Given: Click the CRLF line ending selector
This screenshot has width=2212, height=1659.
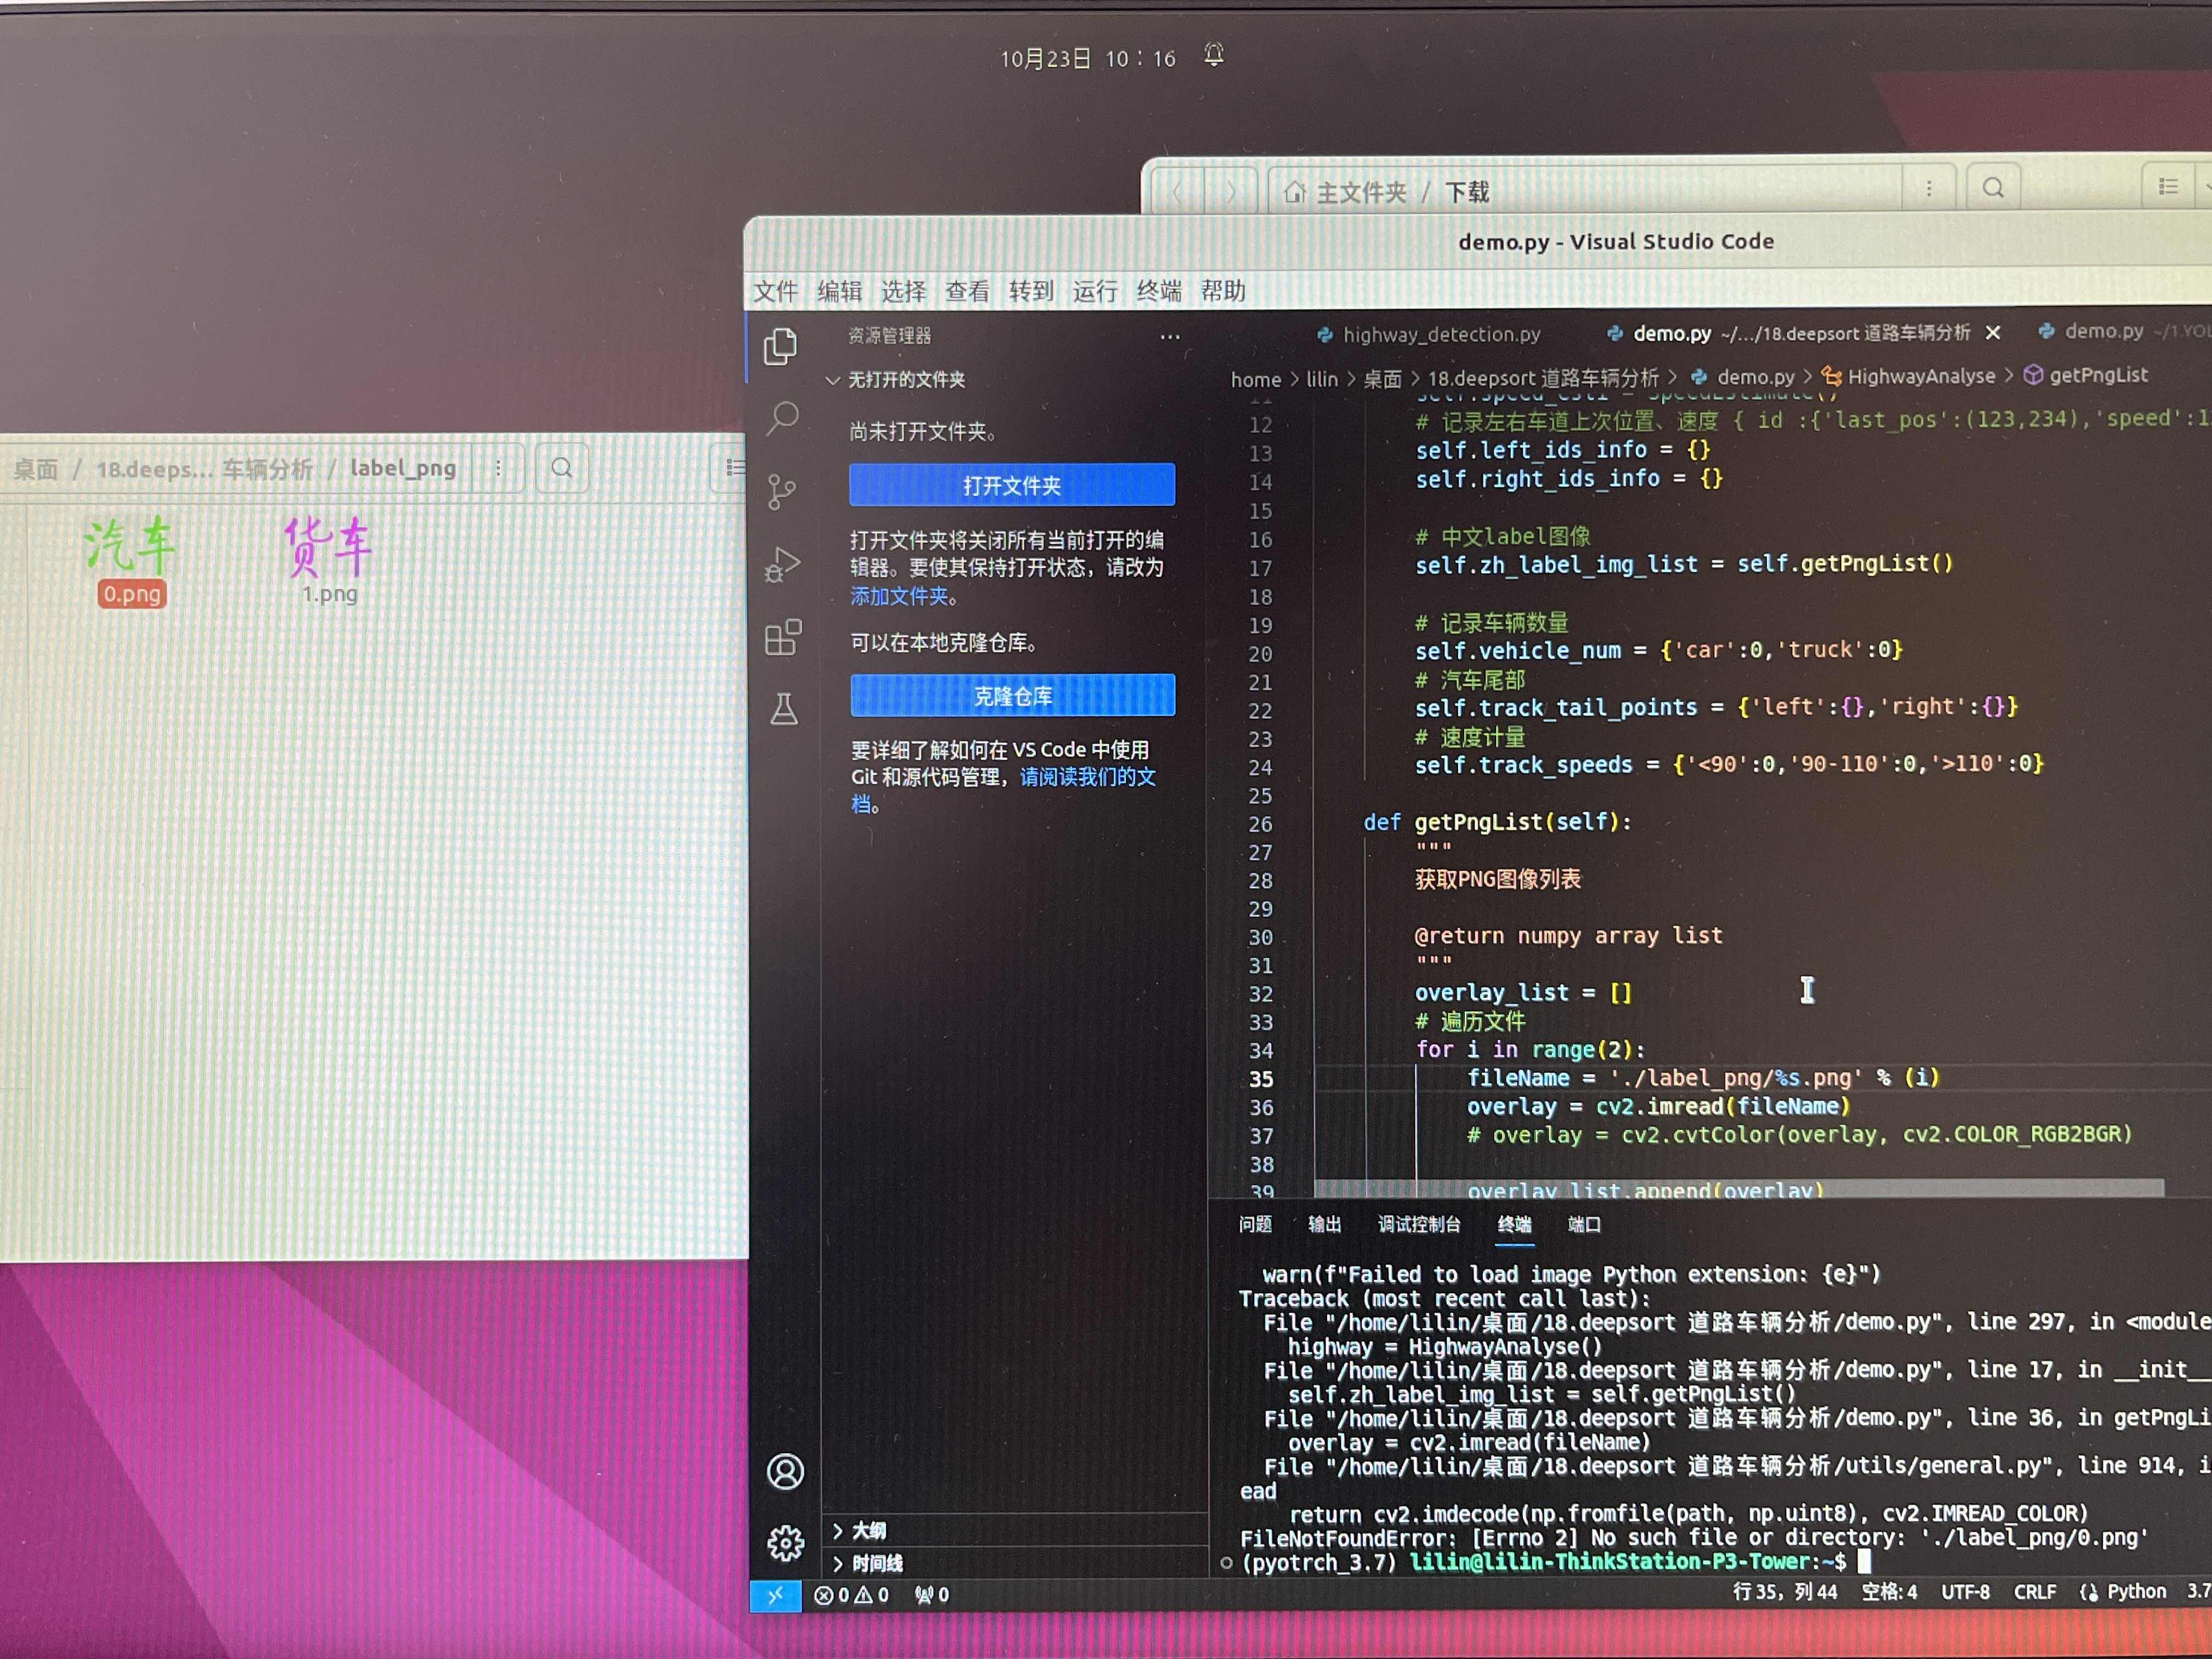Looking at the screenshot, I should coord(2034,1592).
